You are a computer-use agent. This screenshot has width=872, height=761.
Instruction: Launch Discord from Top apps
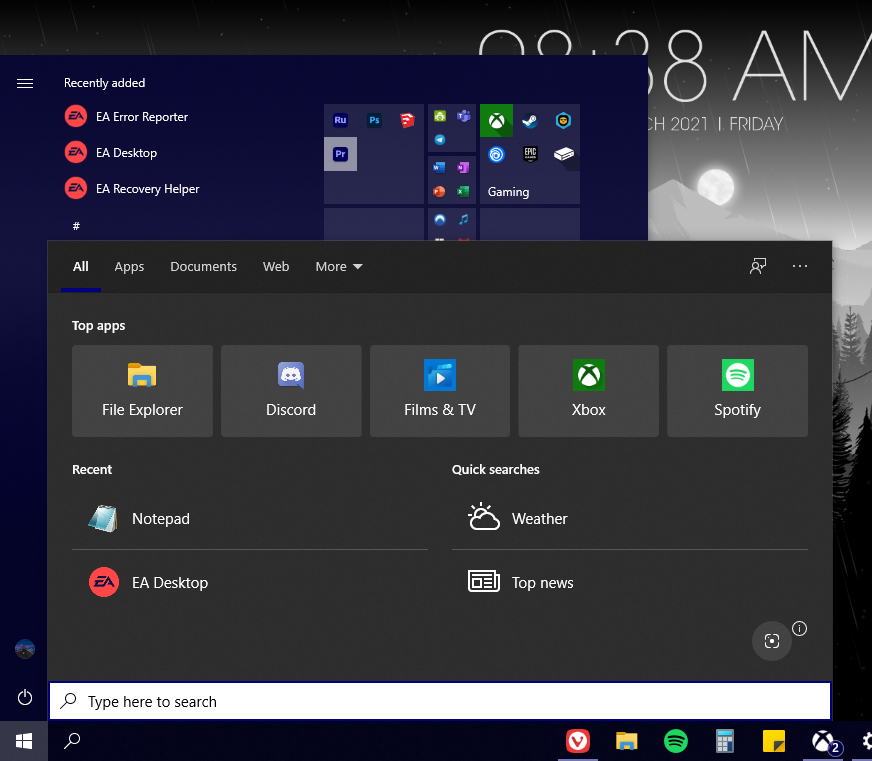click(291, 391)
